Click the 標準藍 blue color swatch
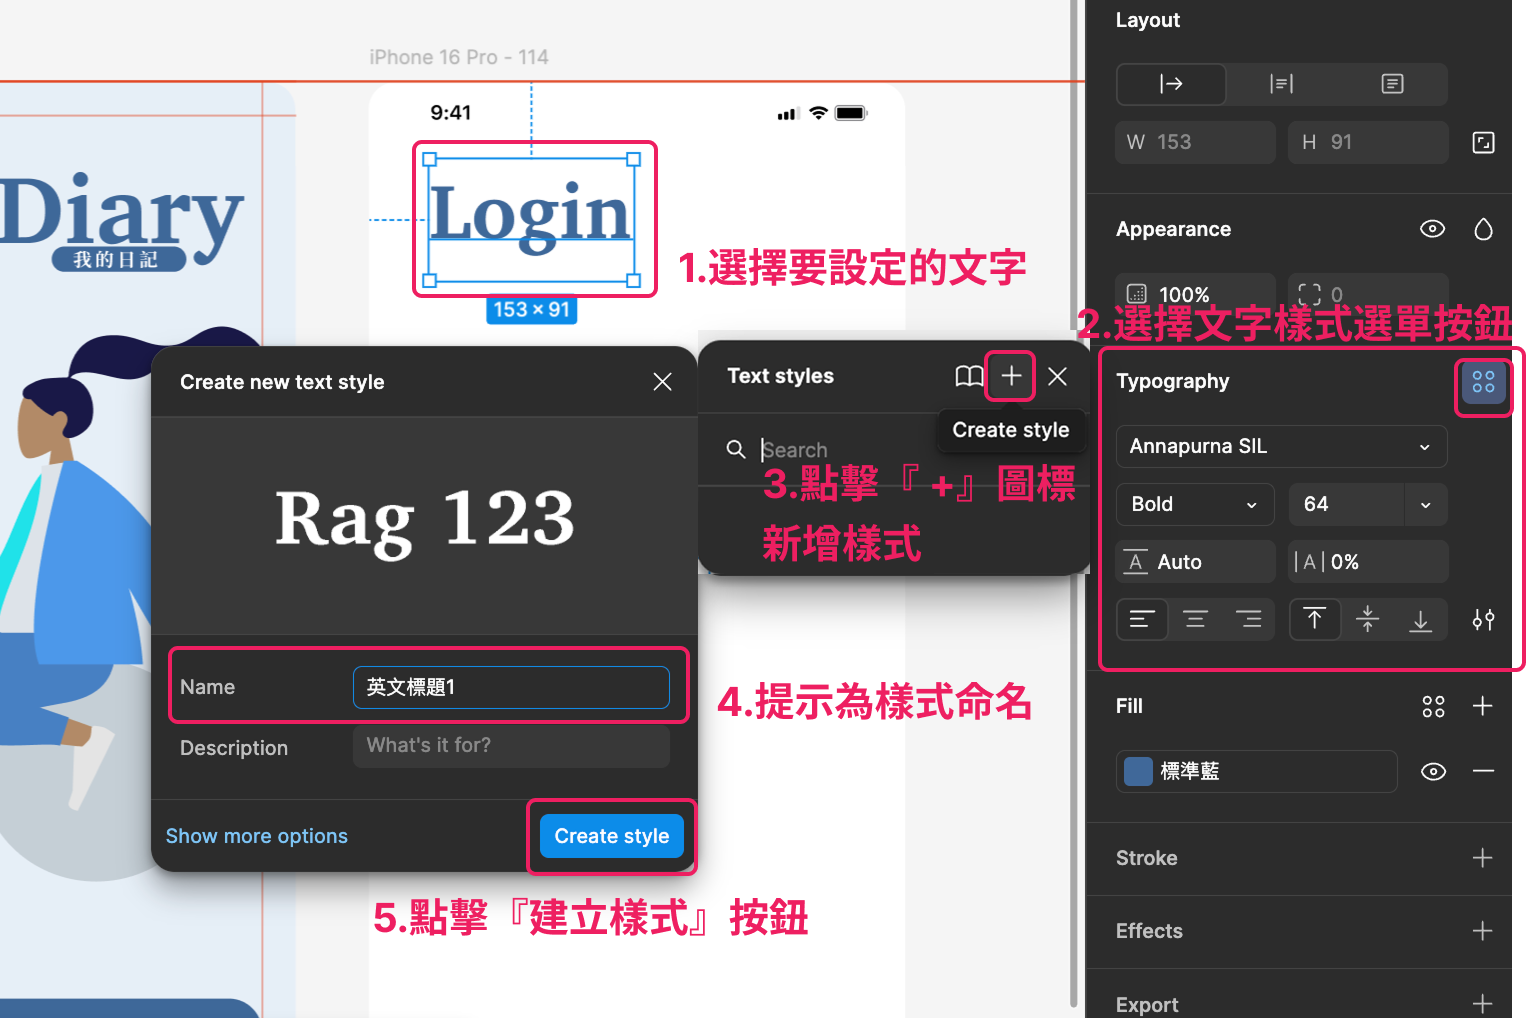 (1138, 771)
